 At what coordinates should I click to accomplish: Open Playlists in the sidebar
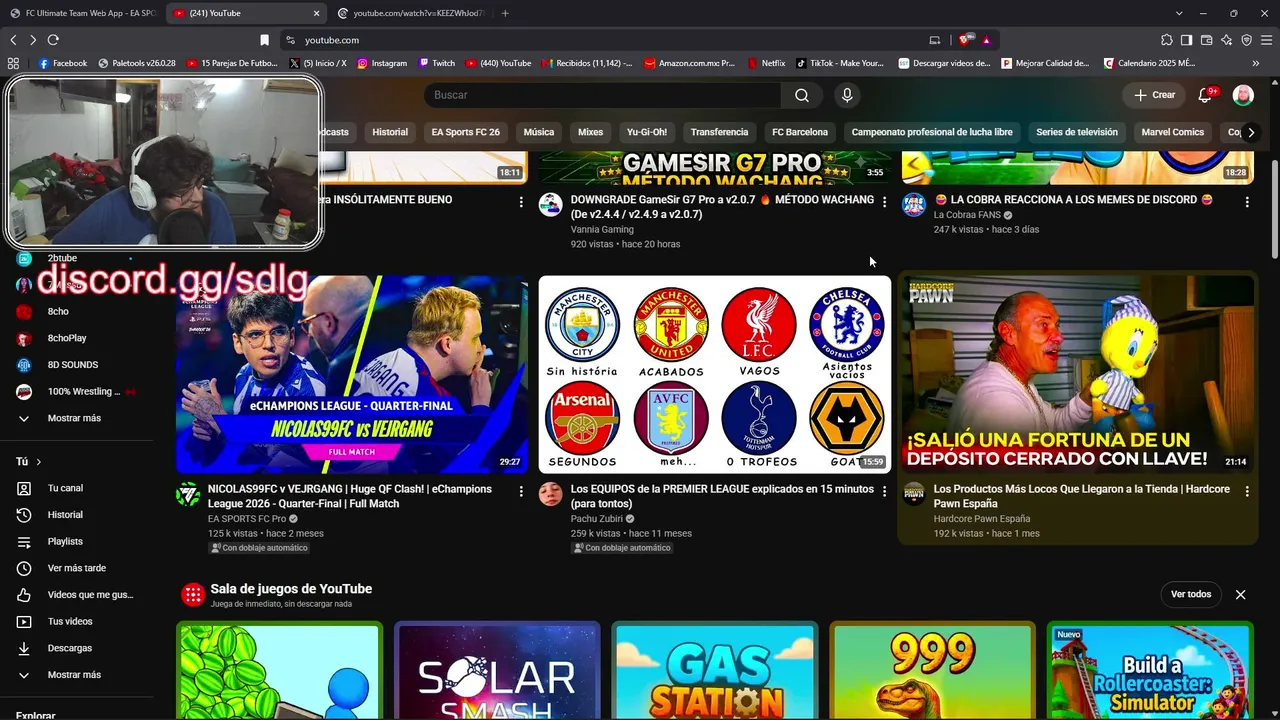[x=76, y=541]
